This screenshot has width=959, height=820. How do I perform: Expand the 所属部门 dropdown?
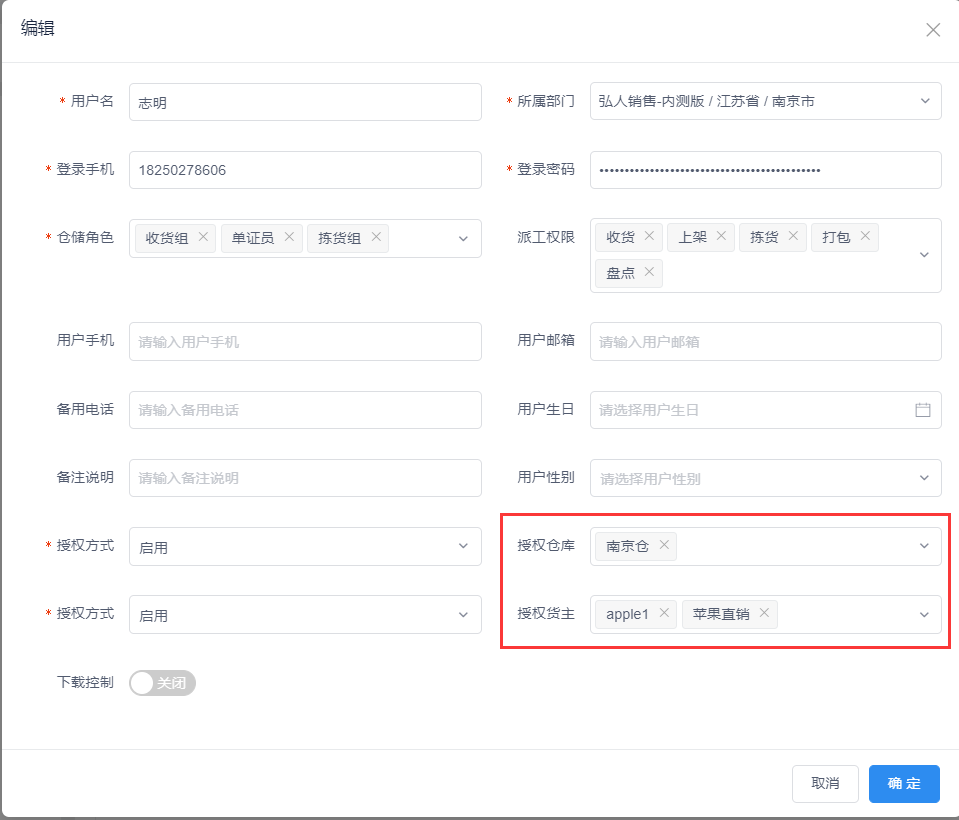pyautogui.click(x=925, y=101)
